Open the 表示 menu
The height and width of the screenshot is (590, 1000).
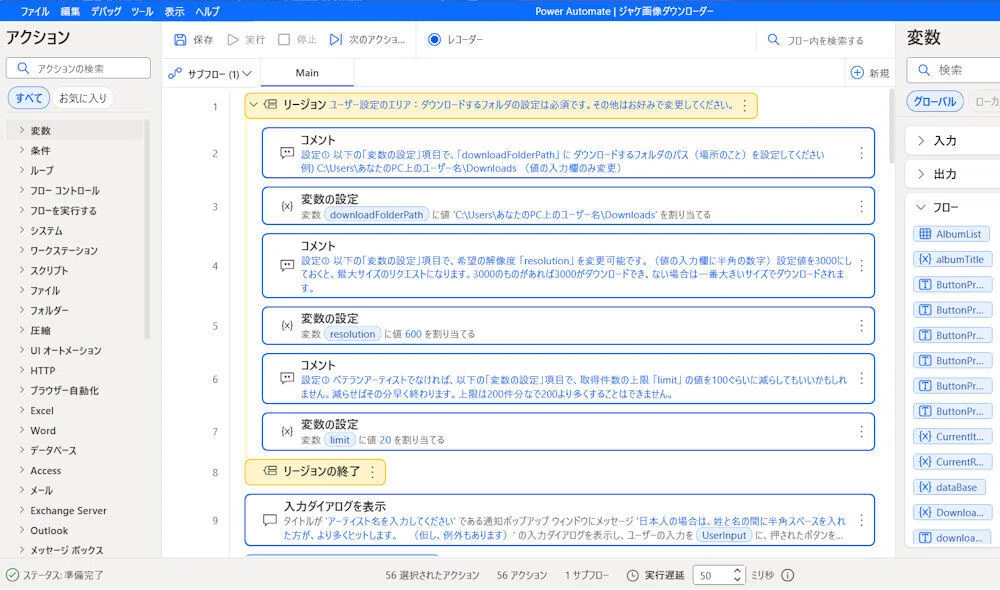pyautogui.click(x=174, y=11)
